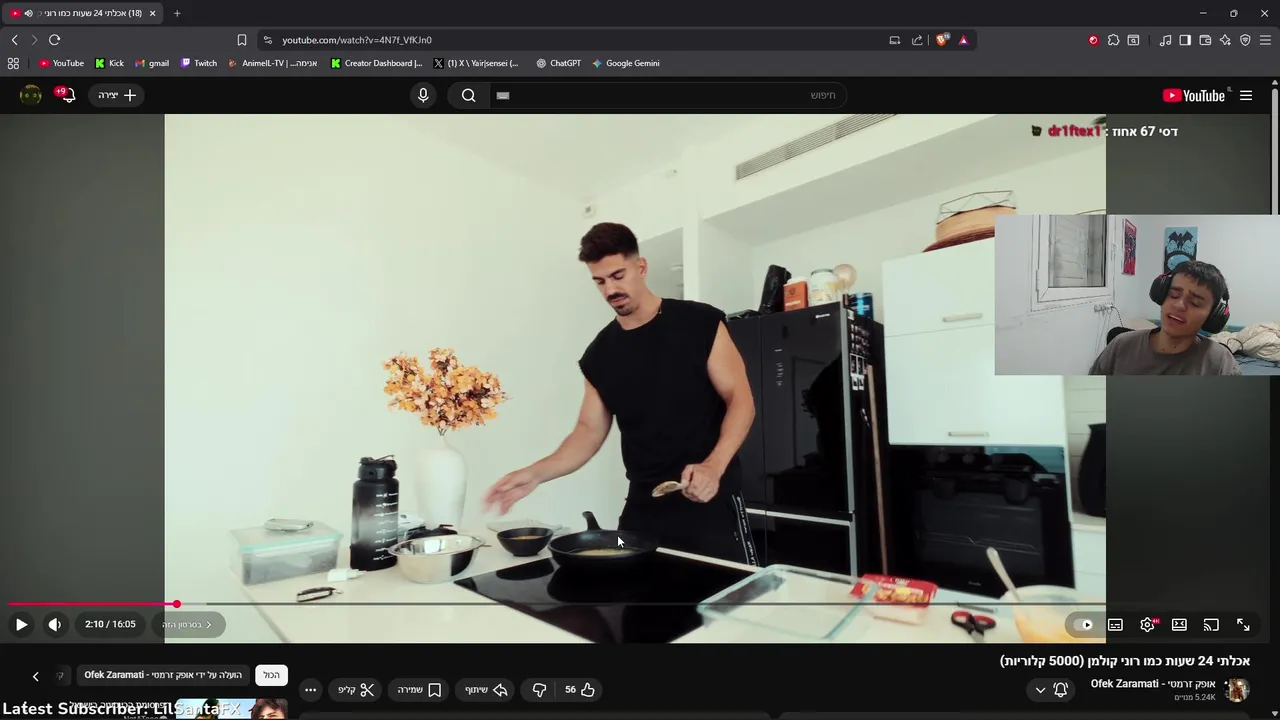Cast the video to a TV
Viewport: 1280px width, 720px height.
tap(1211, 625)
